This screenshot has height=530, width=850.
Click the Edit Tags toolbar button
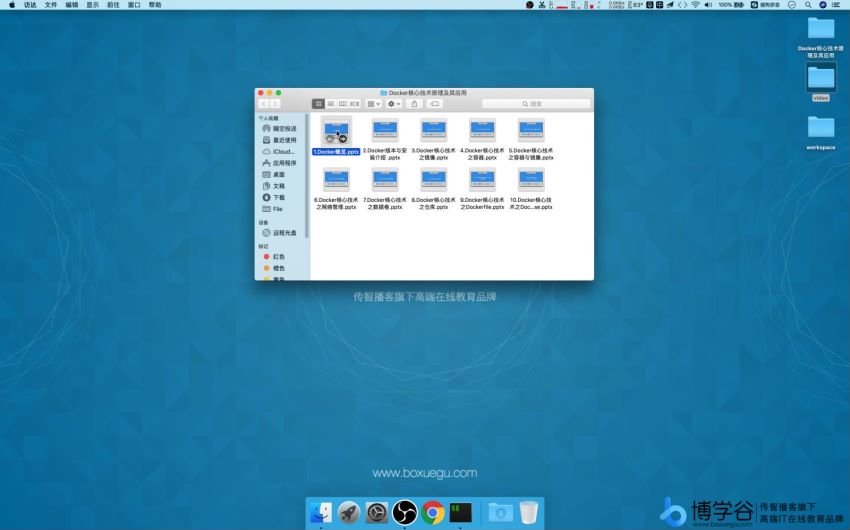[x=435, y=104]
